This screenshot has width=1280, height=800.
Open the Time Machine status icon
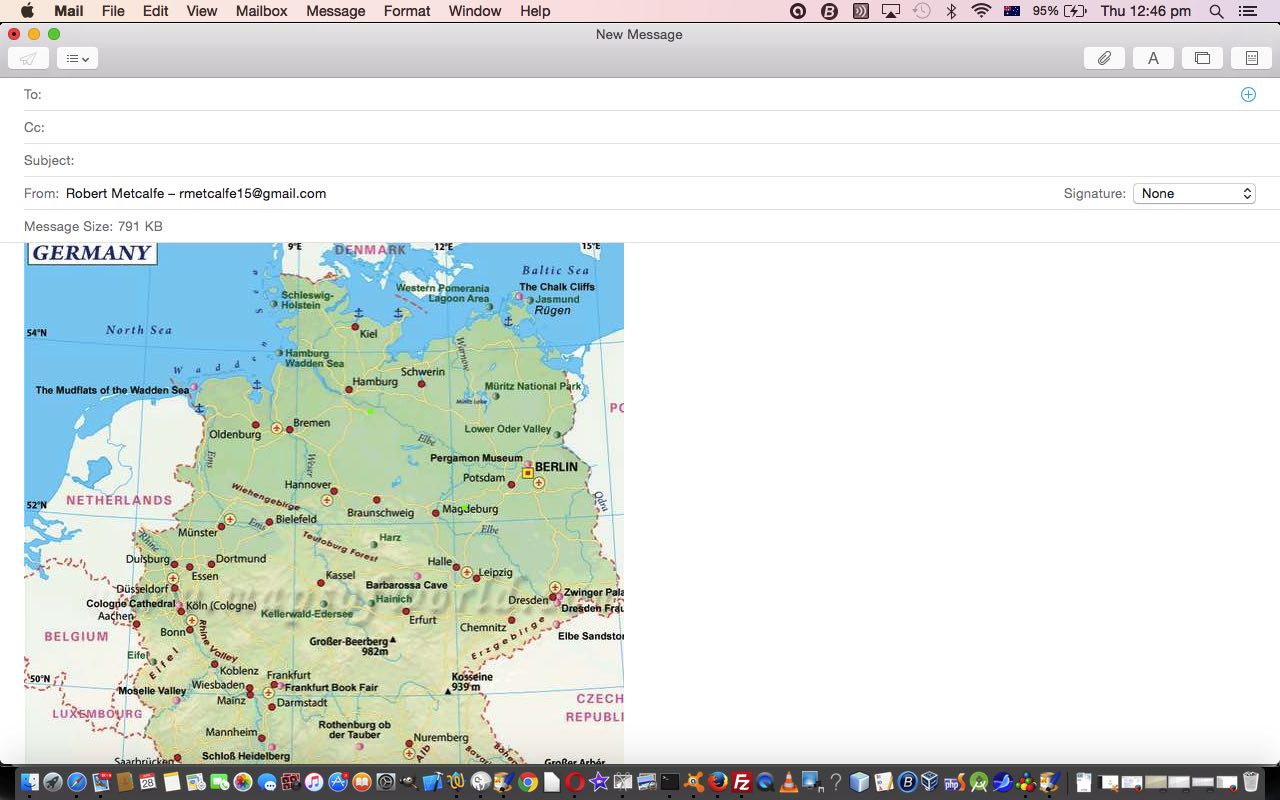921,11
